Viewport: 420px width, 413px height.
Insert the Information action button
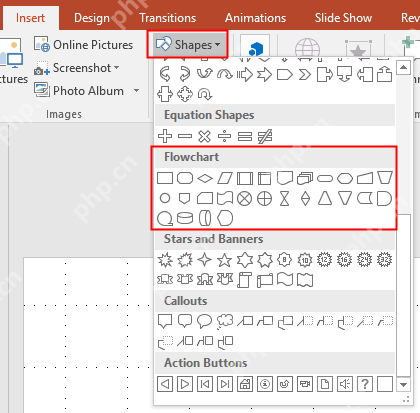(265, 384)
